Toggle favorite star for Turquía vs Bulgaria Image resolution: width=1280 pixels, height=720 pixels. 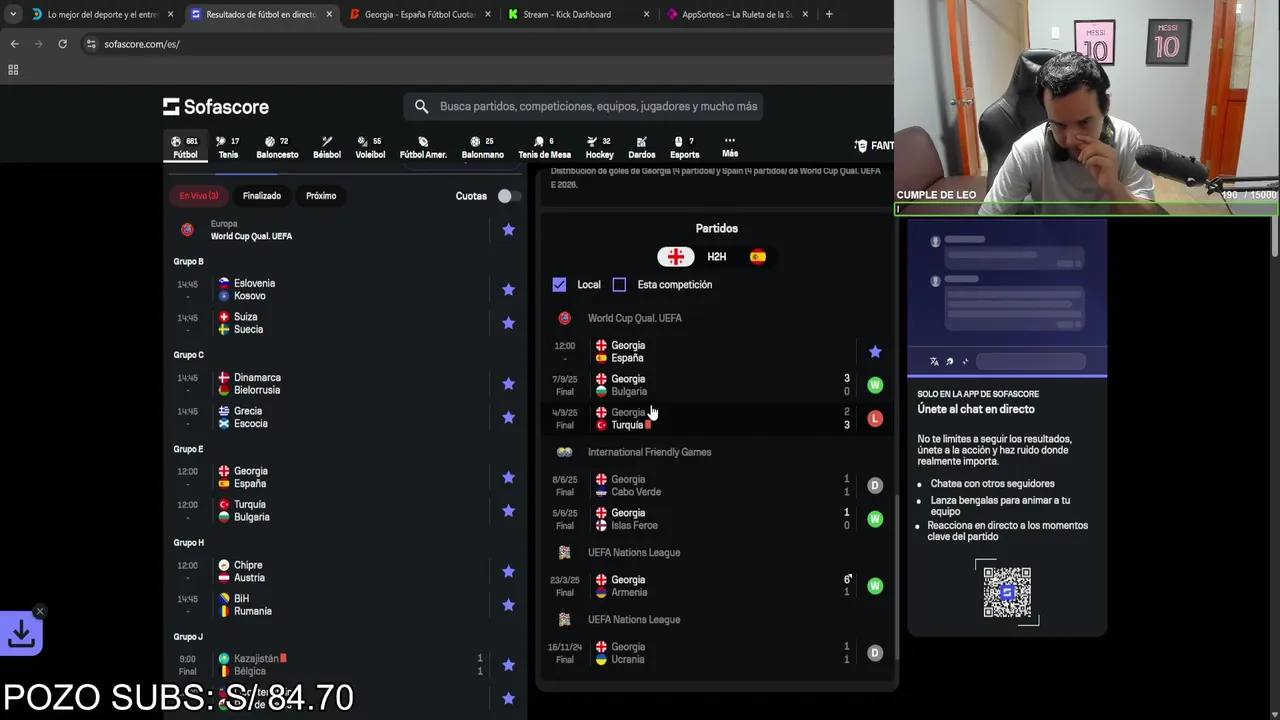coord(508,511)
